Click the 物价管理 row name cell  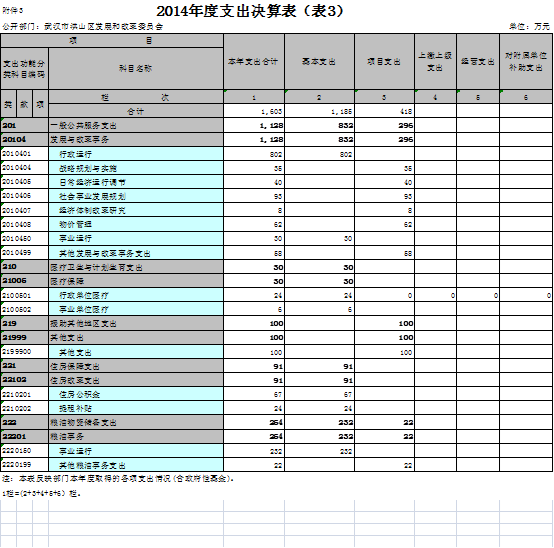click(136, 224)
